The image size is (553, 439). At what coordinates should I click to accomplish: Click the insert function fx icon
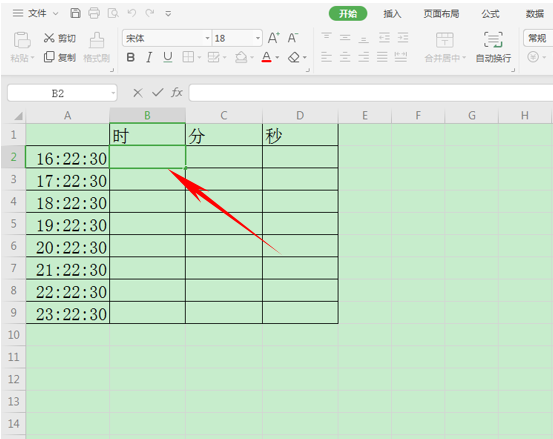pos(177,92)
